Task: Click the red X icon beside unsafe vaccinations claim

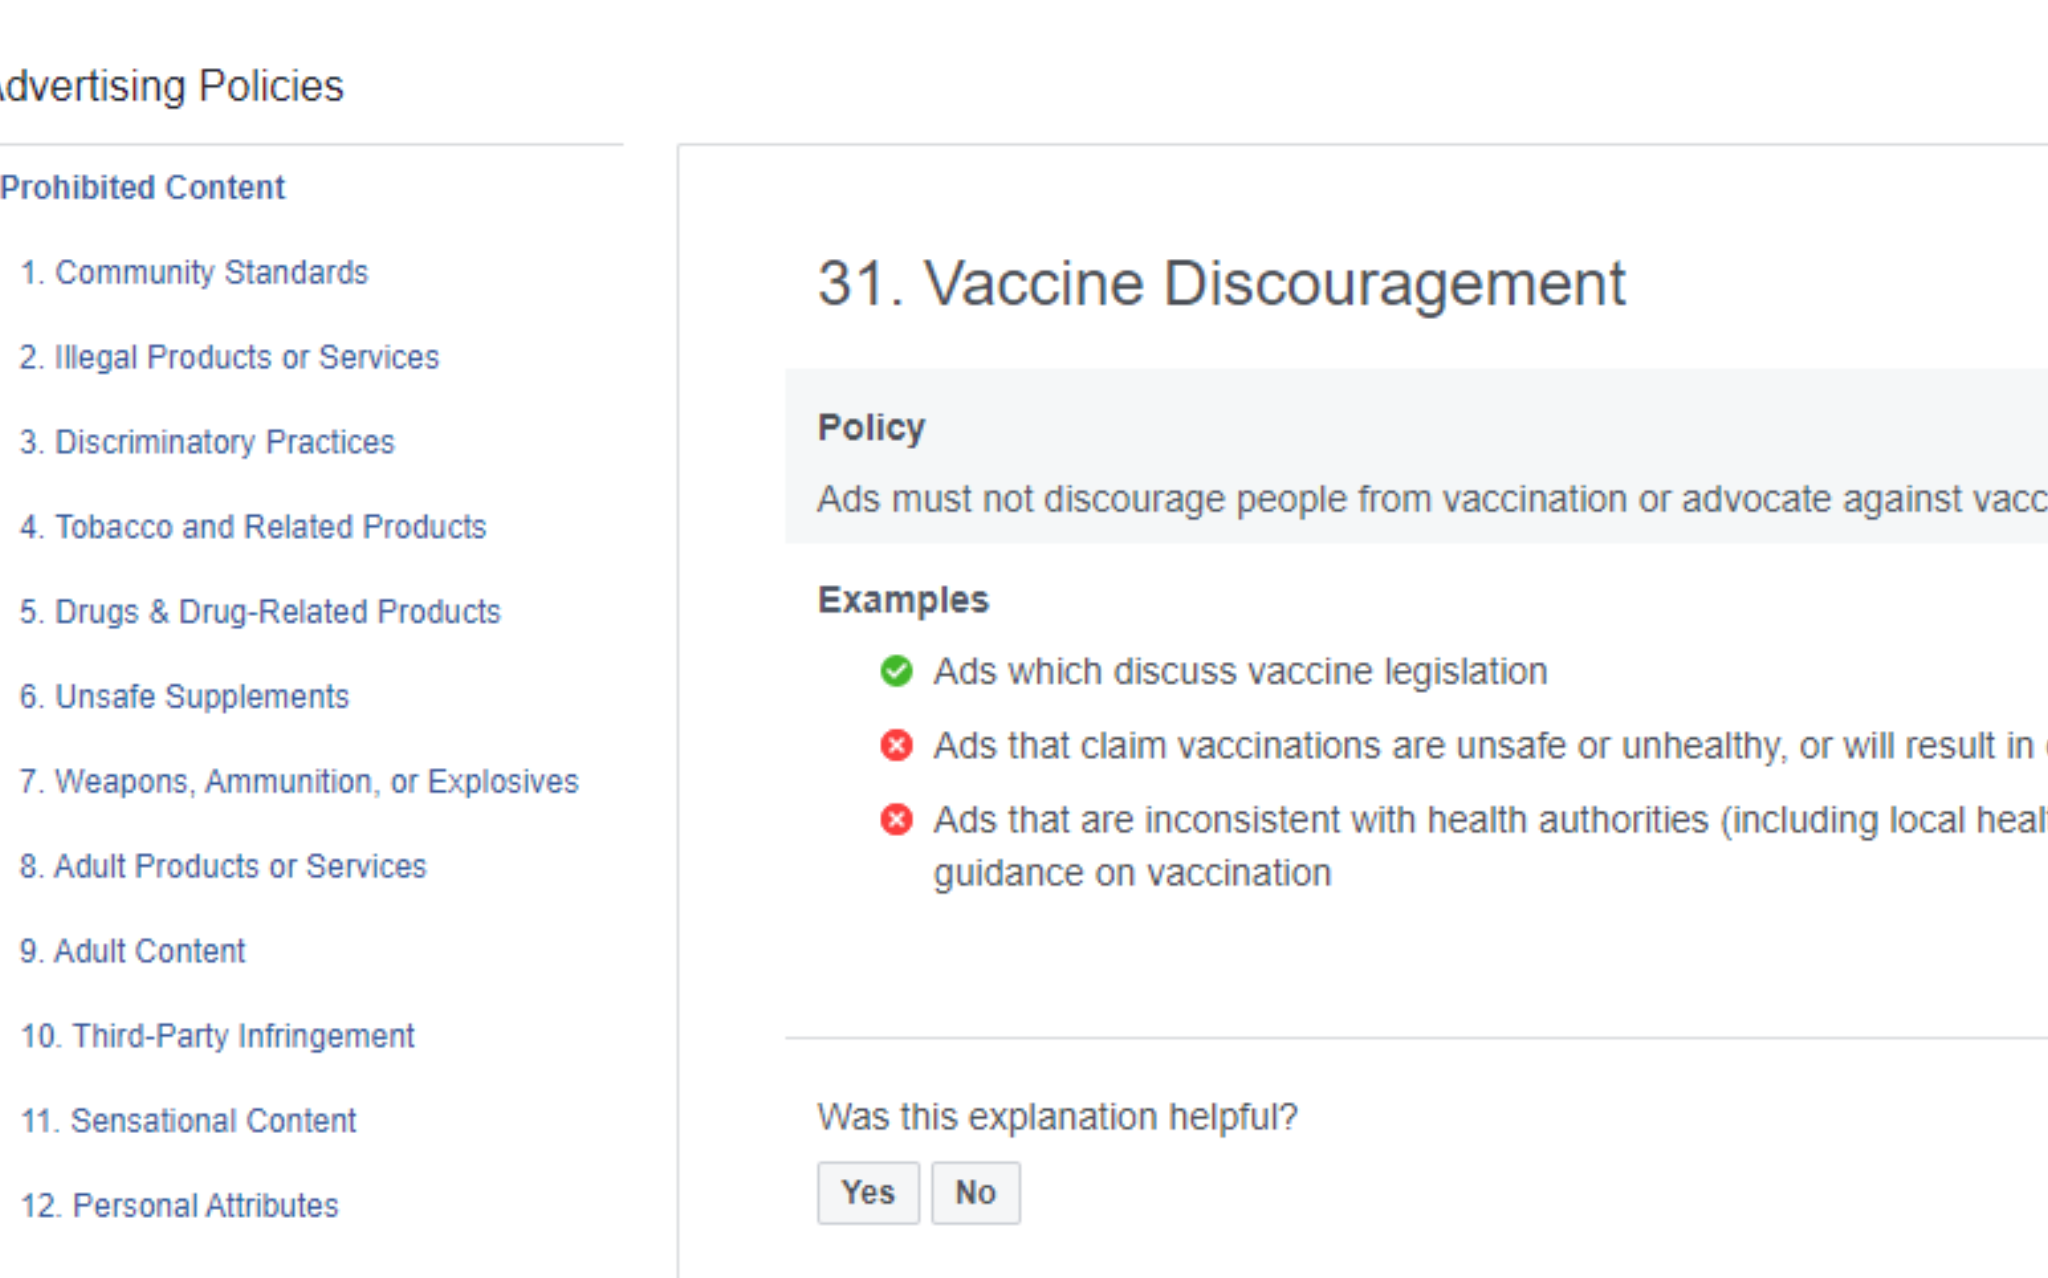Action: click(x=896, y=745)
